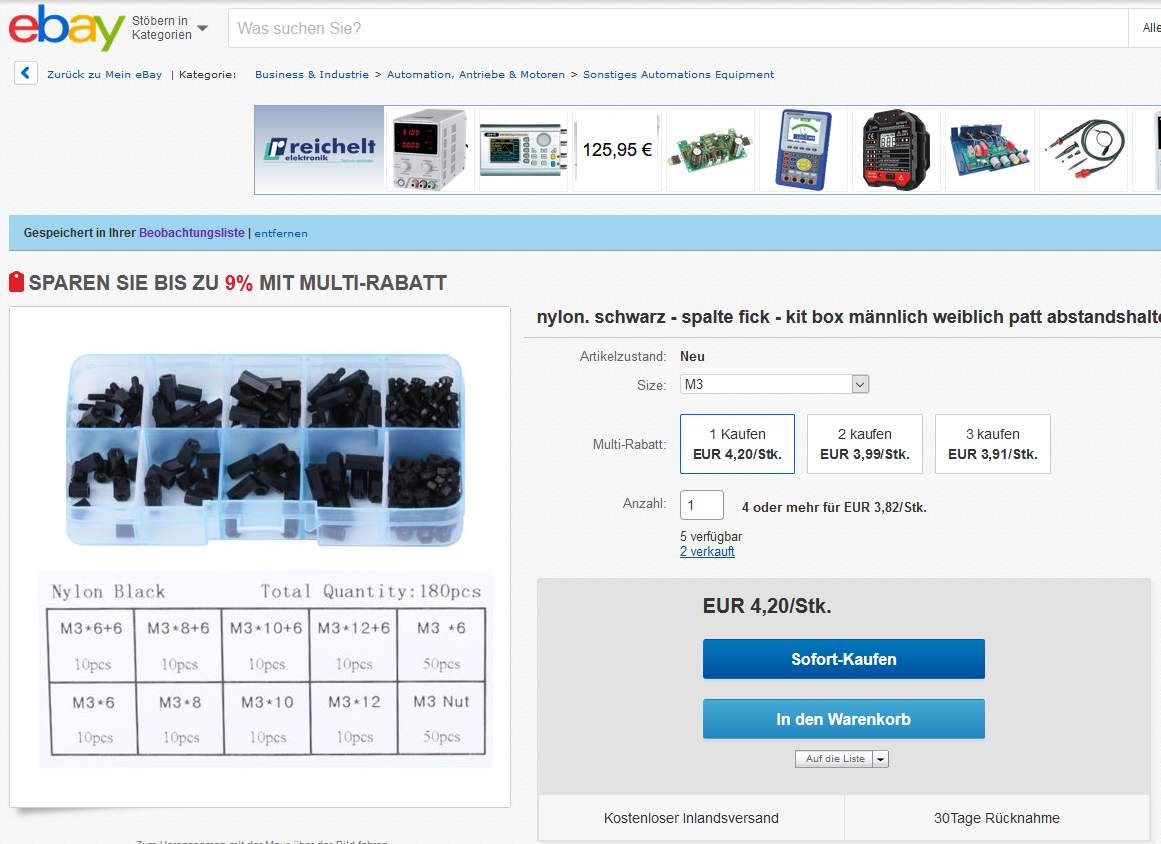Viewport: 1161px width, 844px height.
Task: Click the Anzahl quantity input field
Action: coord(701,505)
